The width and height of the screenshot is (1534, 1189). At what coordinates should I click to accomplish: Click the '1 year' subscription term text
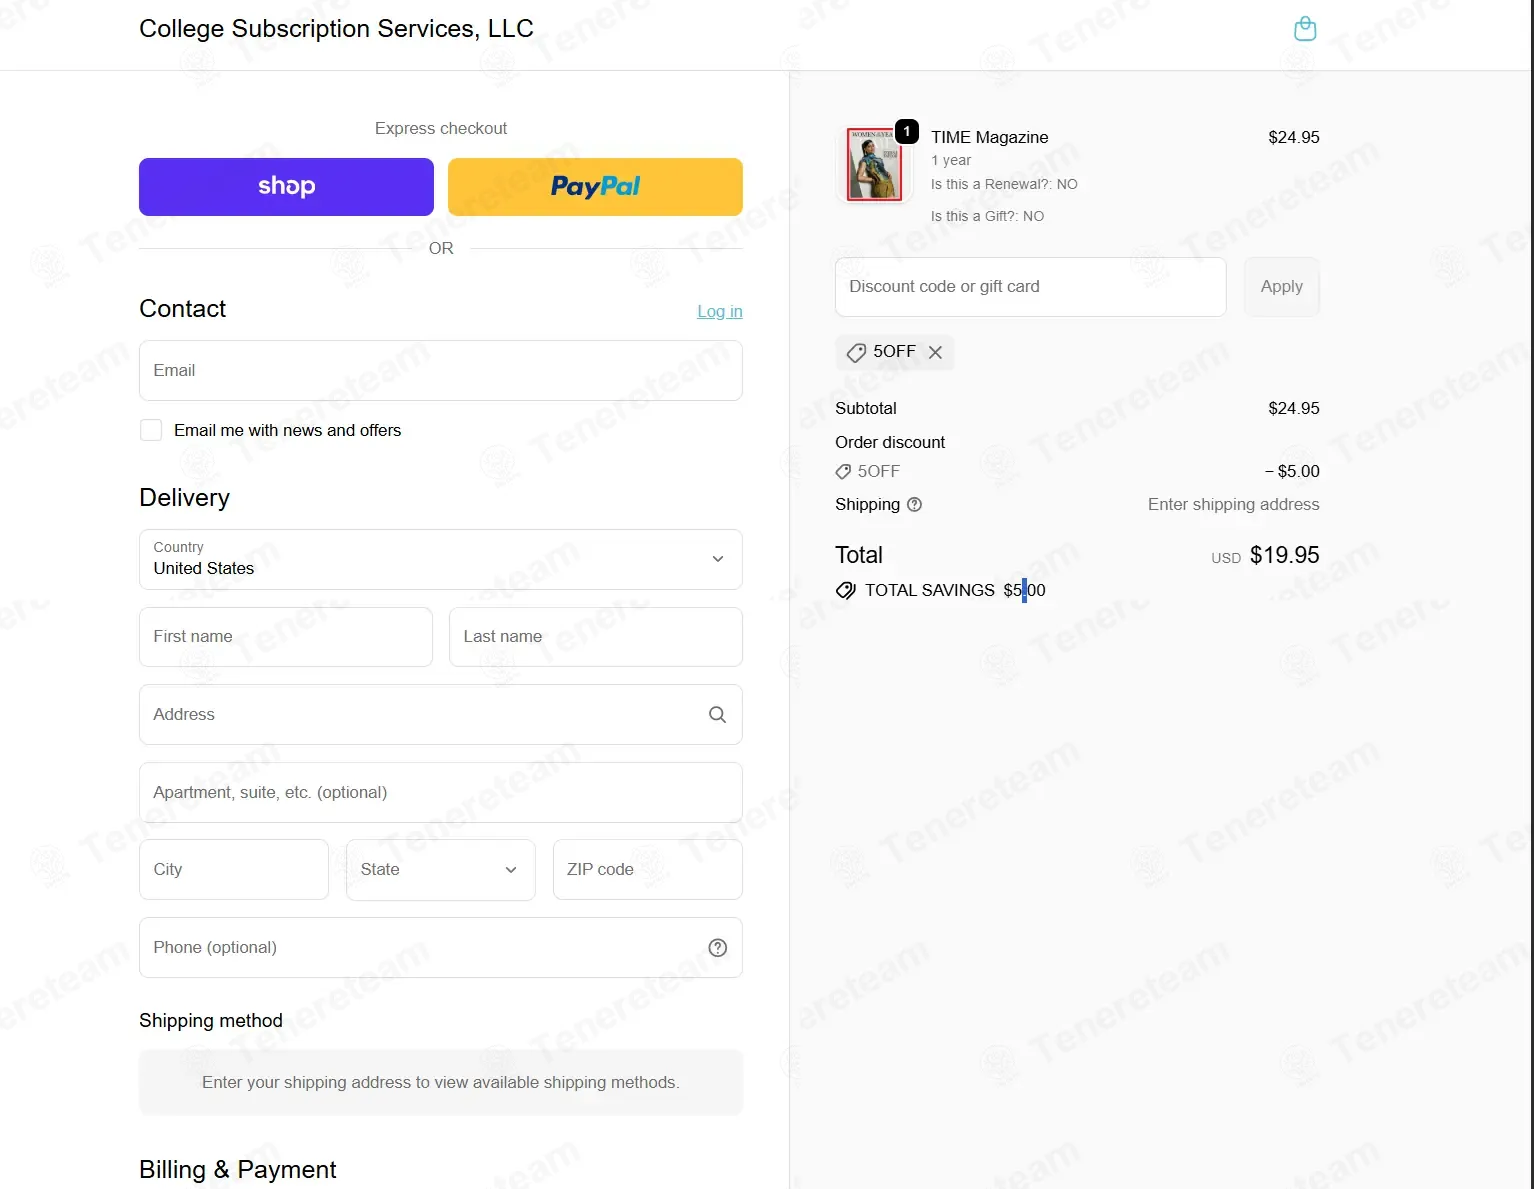[x=951, y=160]
